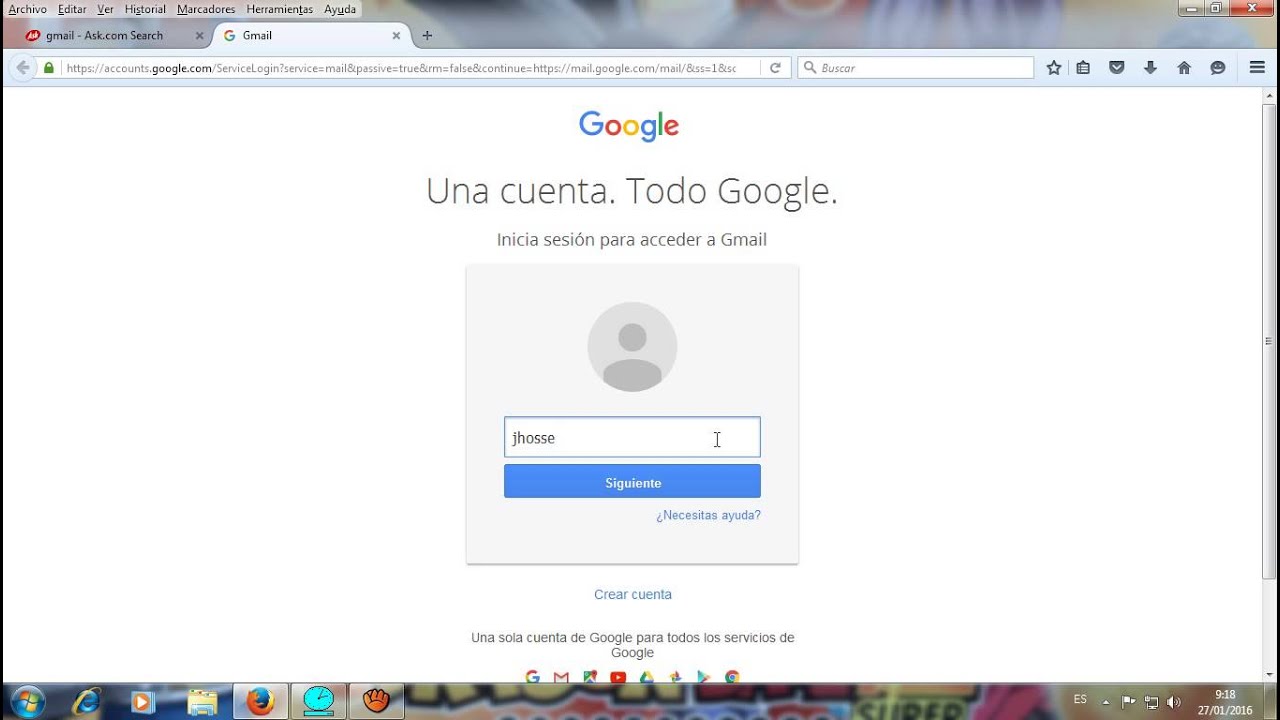Screen dimensions: 1280x720
Task: Open the Historial menu
Action: pos(145,9)
